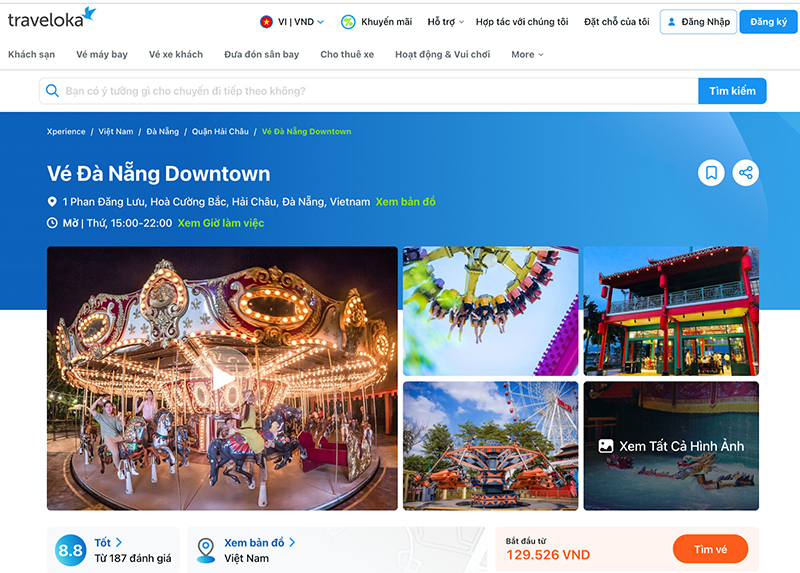Open Hợp tác với chúng tôi link
The width and height of the screenshot is (800, 573).
point(522,22)
